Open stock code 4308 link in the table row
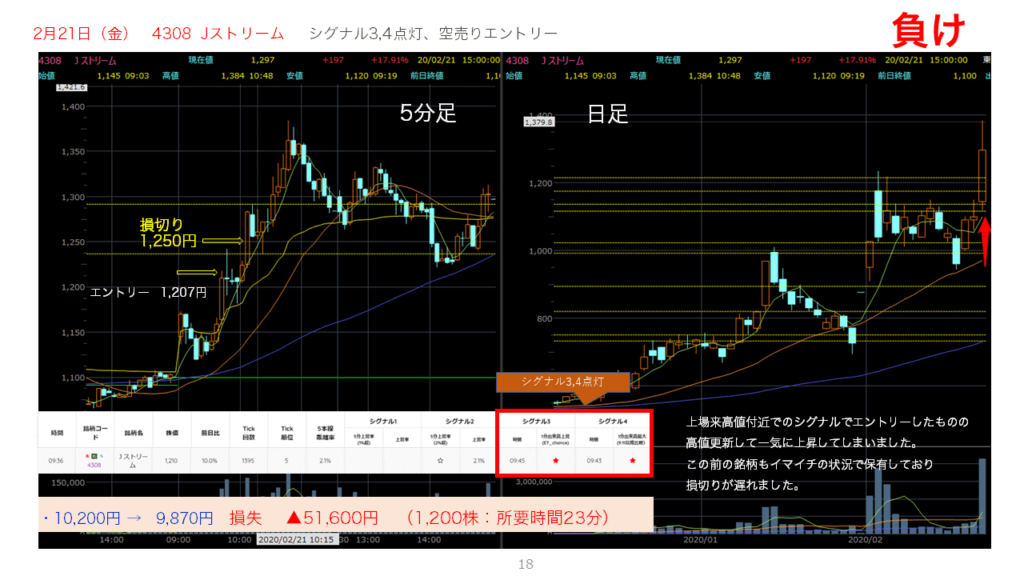Image resolution: width=1024 pixels, height=576 pixels. [94, 465]
